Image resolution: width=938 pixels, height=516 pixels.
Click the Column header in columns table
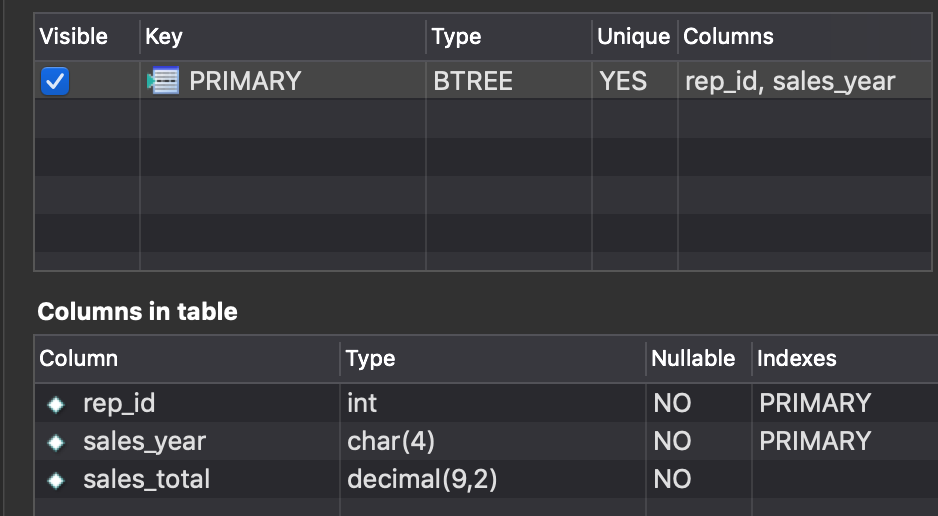[78, 358]
